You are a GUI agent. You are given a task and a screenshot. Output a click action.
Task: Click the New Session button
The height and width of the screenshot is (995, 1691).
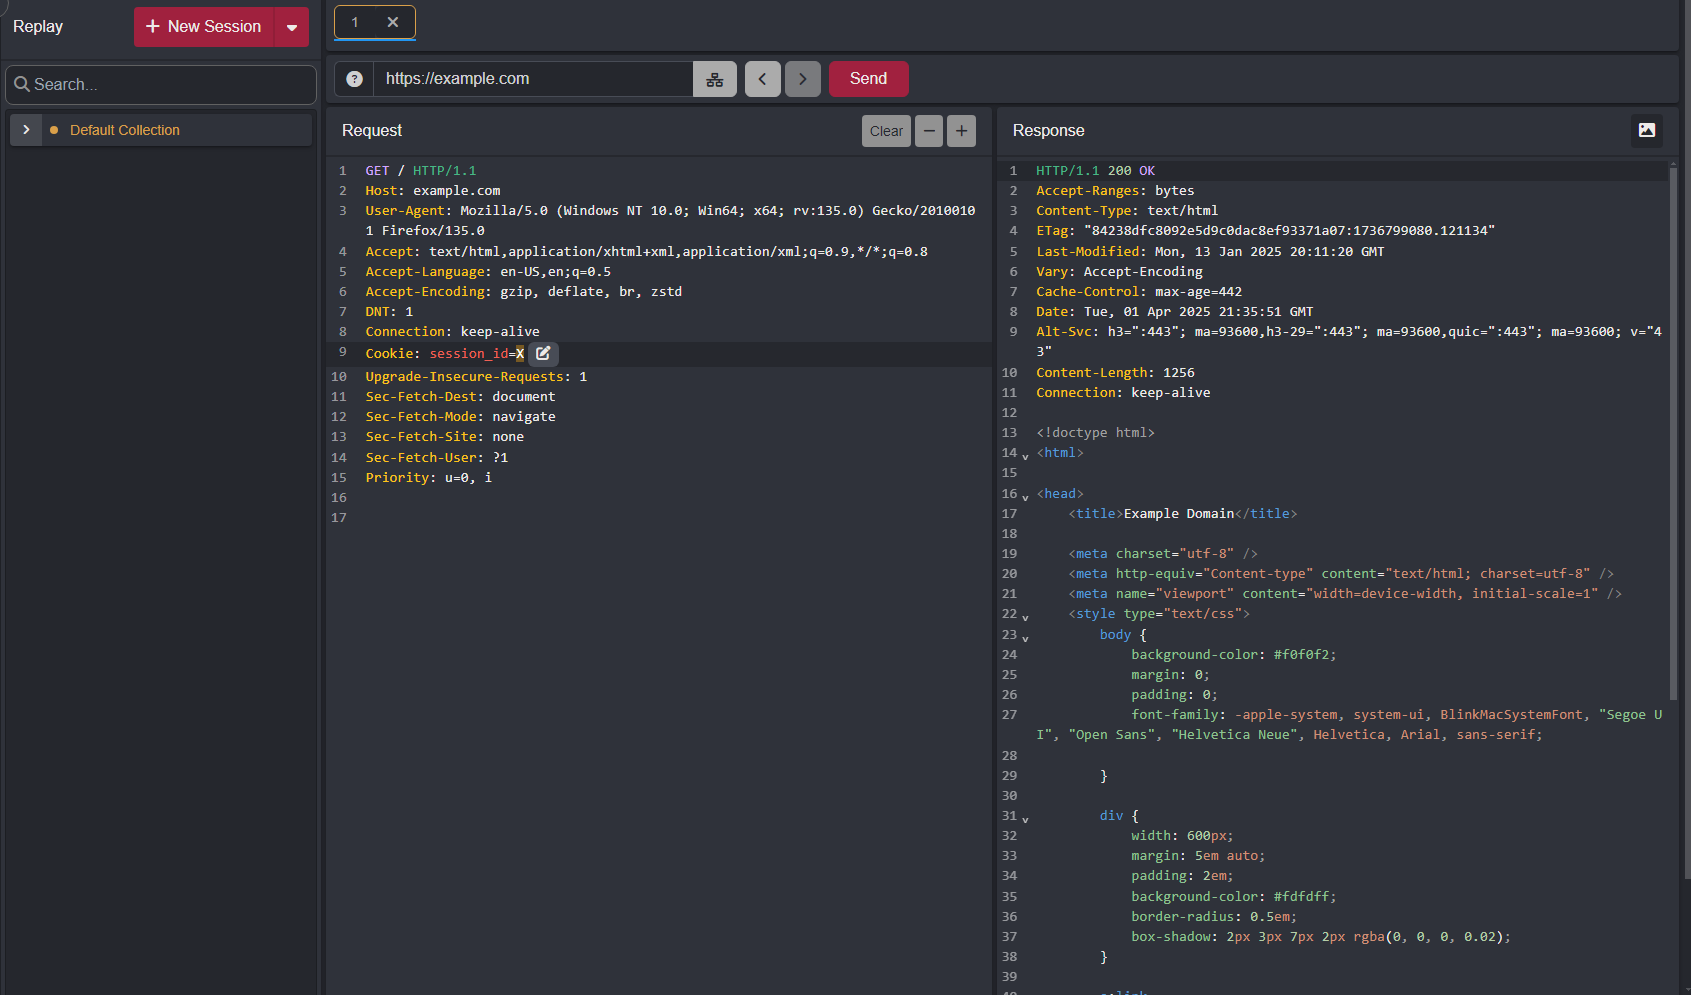point(204,27)
